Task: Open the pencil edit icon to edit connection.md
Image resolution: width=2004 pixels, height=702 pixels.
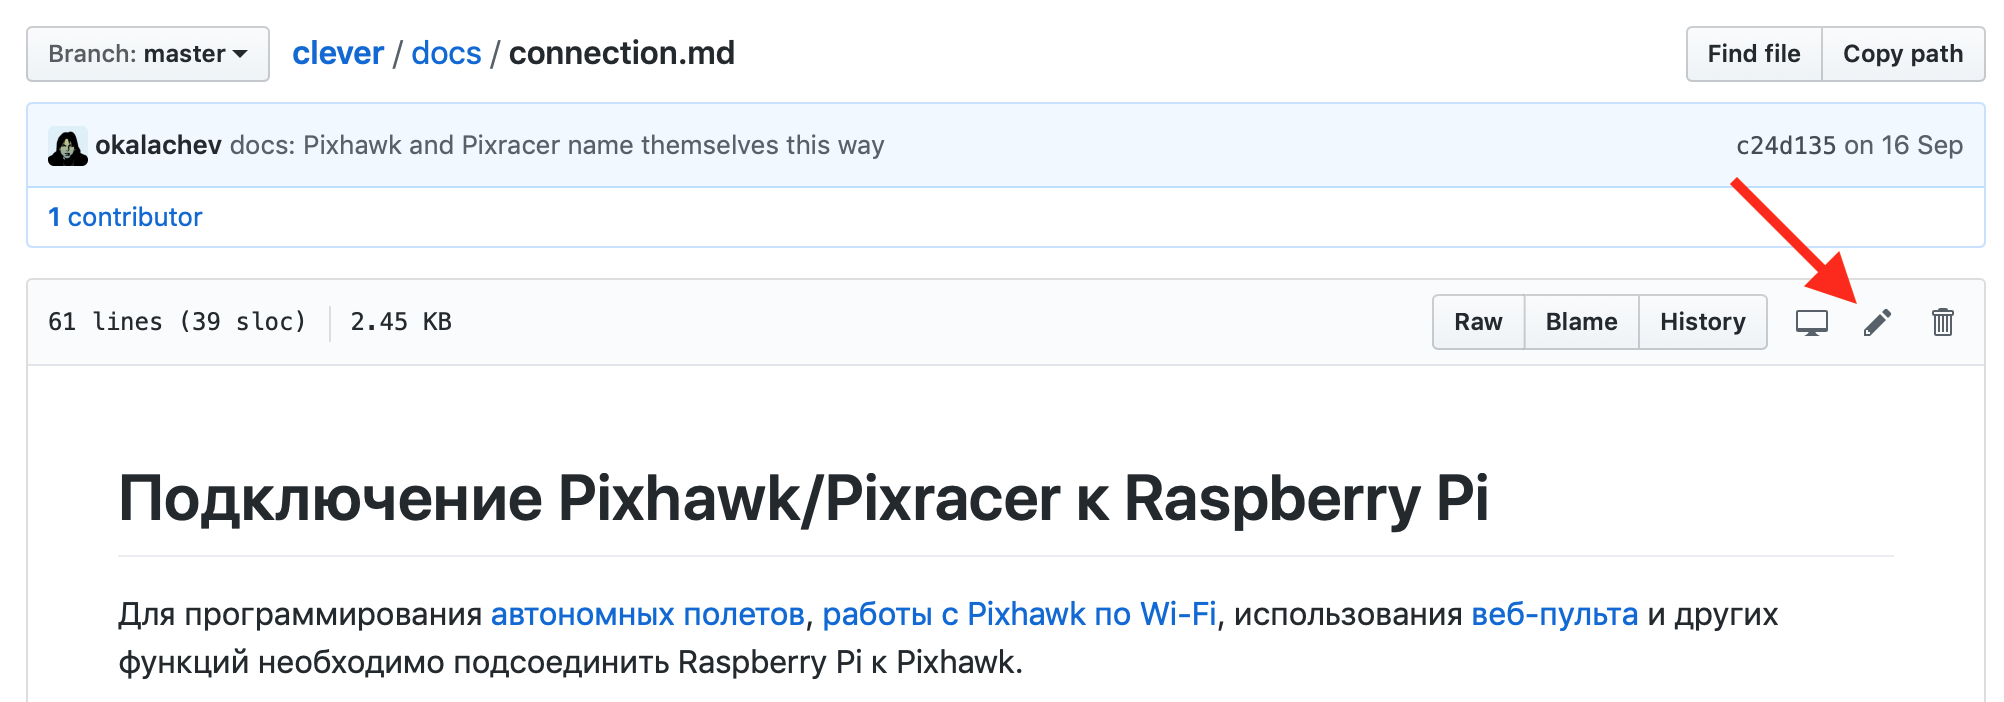Action: point(1878,322)
